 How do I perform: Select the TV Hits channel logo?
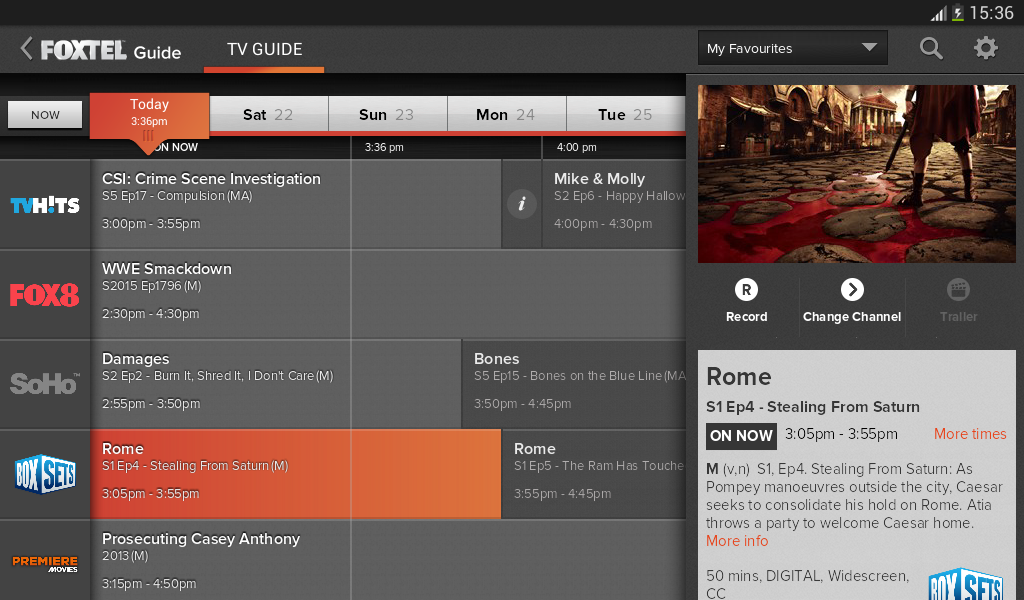click(x=45, y=205)
